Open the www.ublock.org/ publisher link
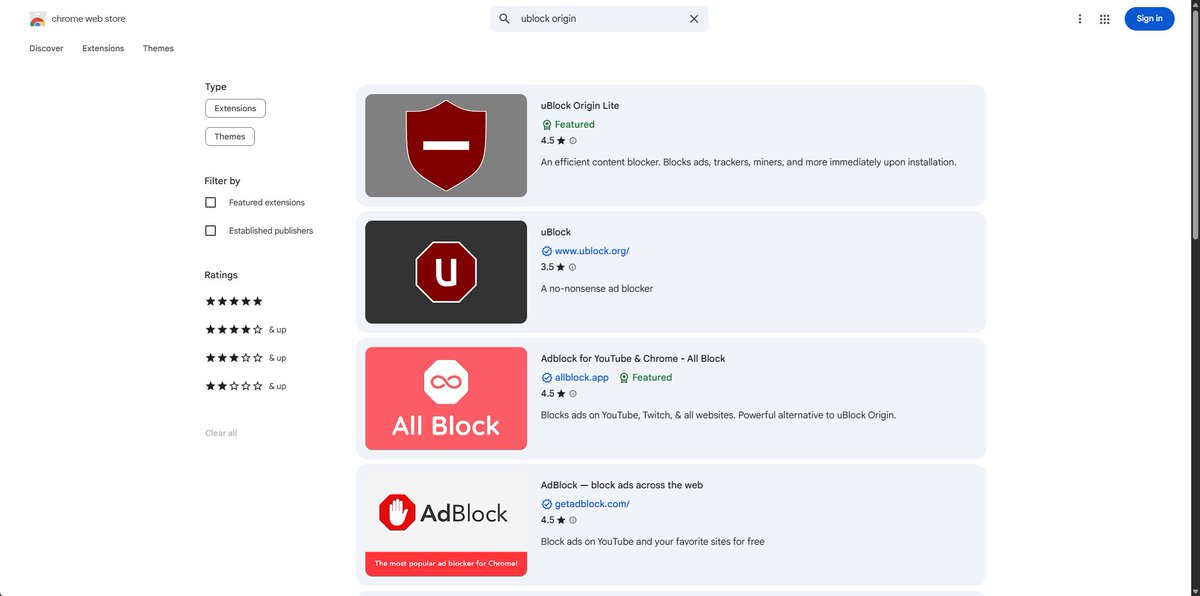The image size is (1200, 596). coord(592,251)
